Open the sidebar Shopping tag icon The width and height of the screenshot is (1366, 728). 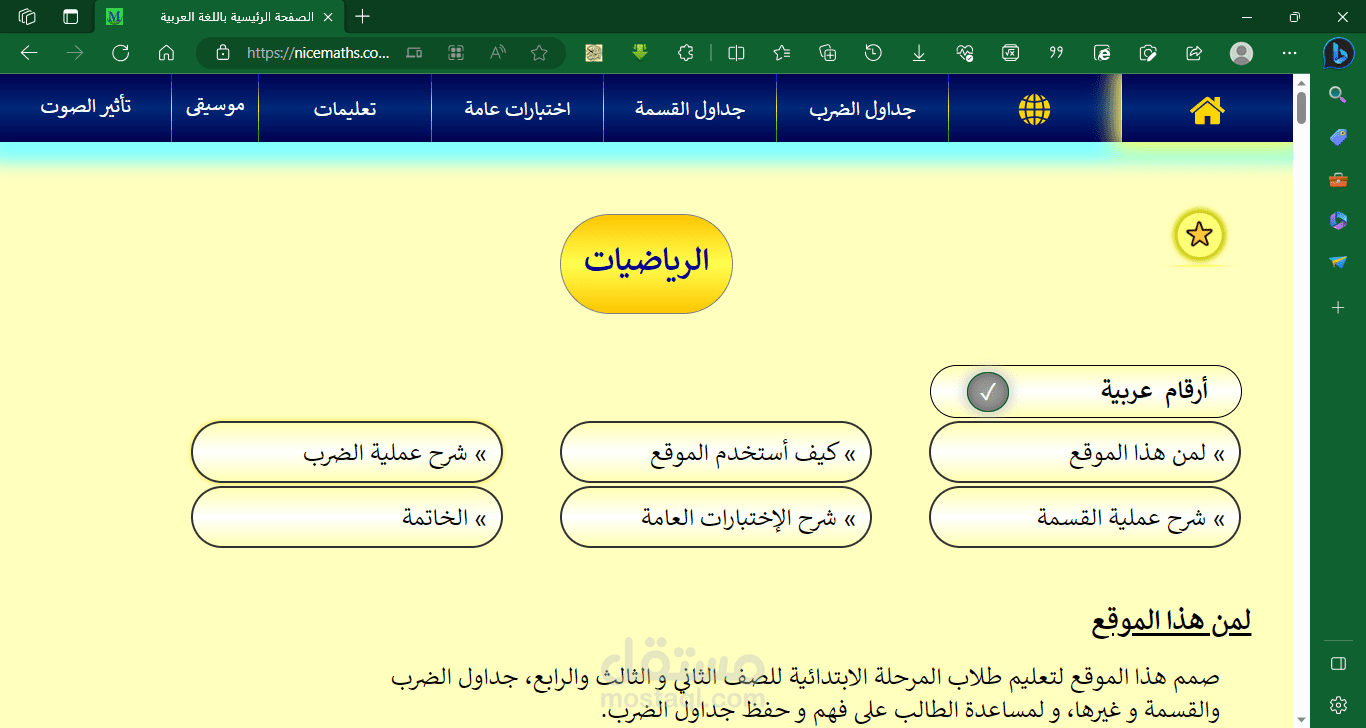coord(1338,137)
